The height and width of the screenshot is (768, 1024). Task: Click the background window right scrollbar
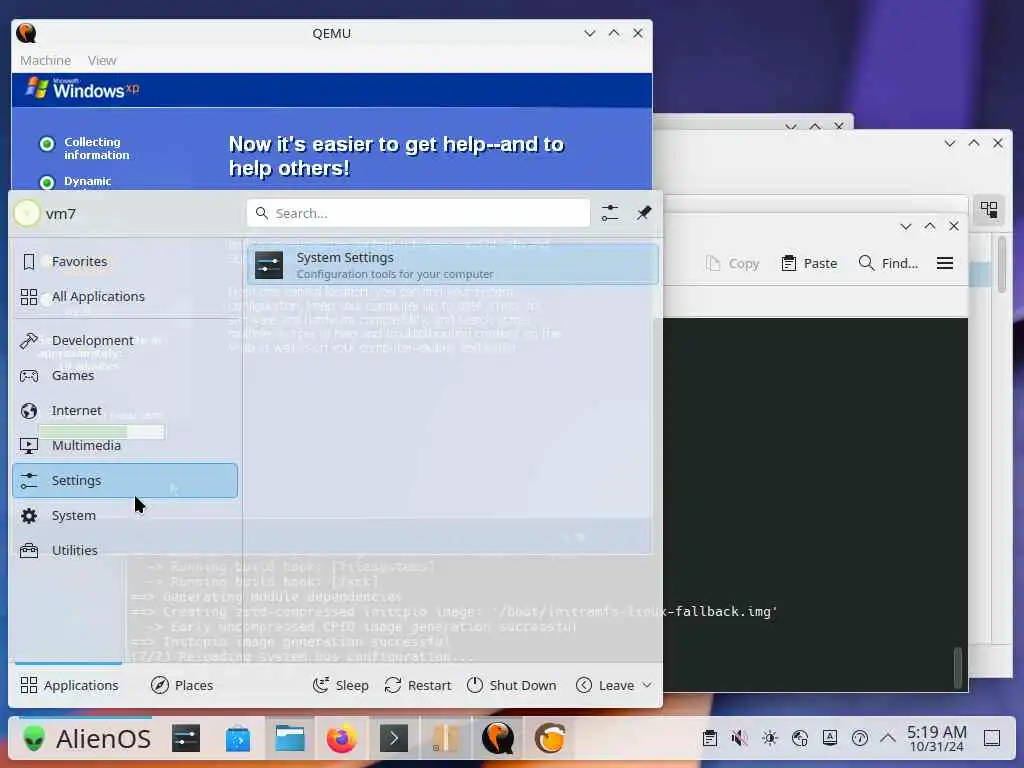click(x=1002, y=264)
